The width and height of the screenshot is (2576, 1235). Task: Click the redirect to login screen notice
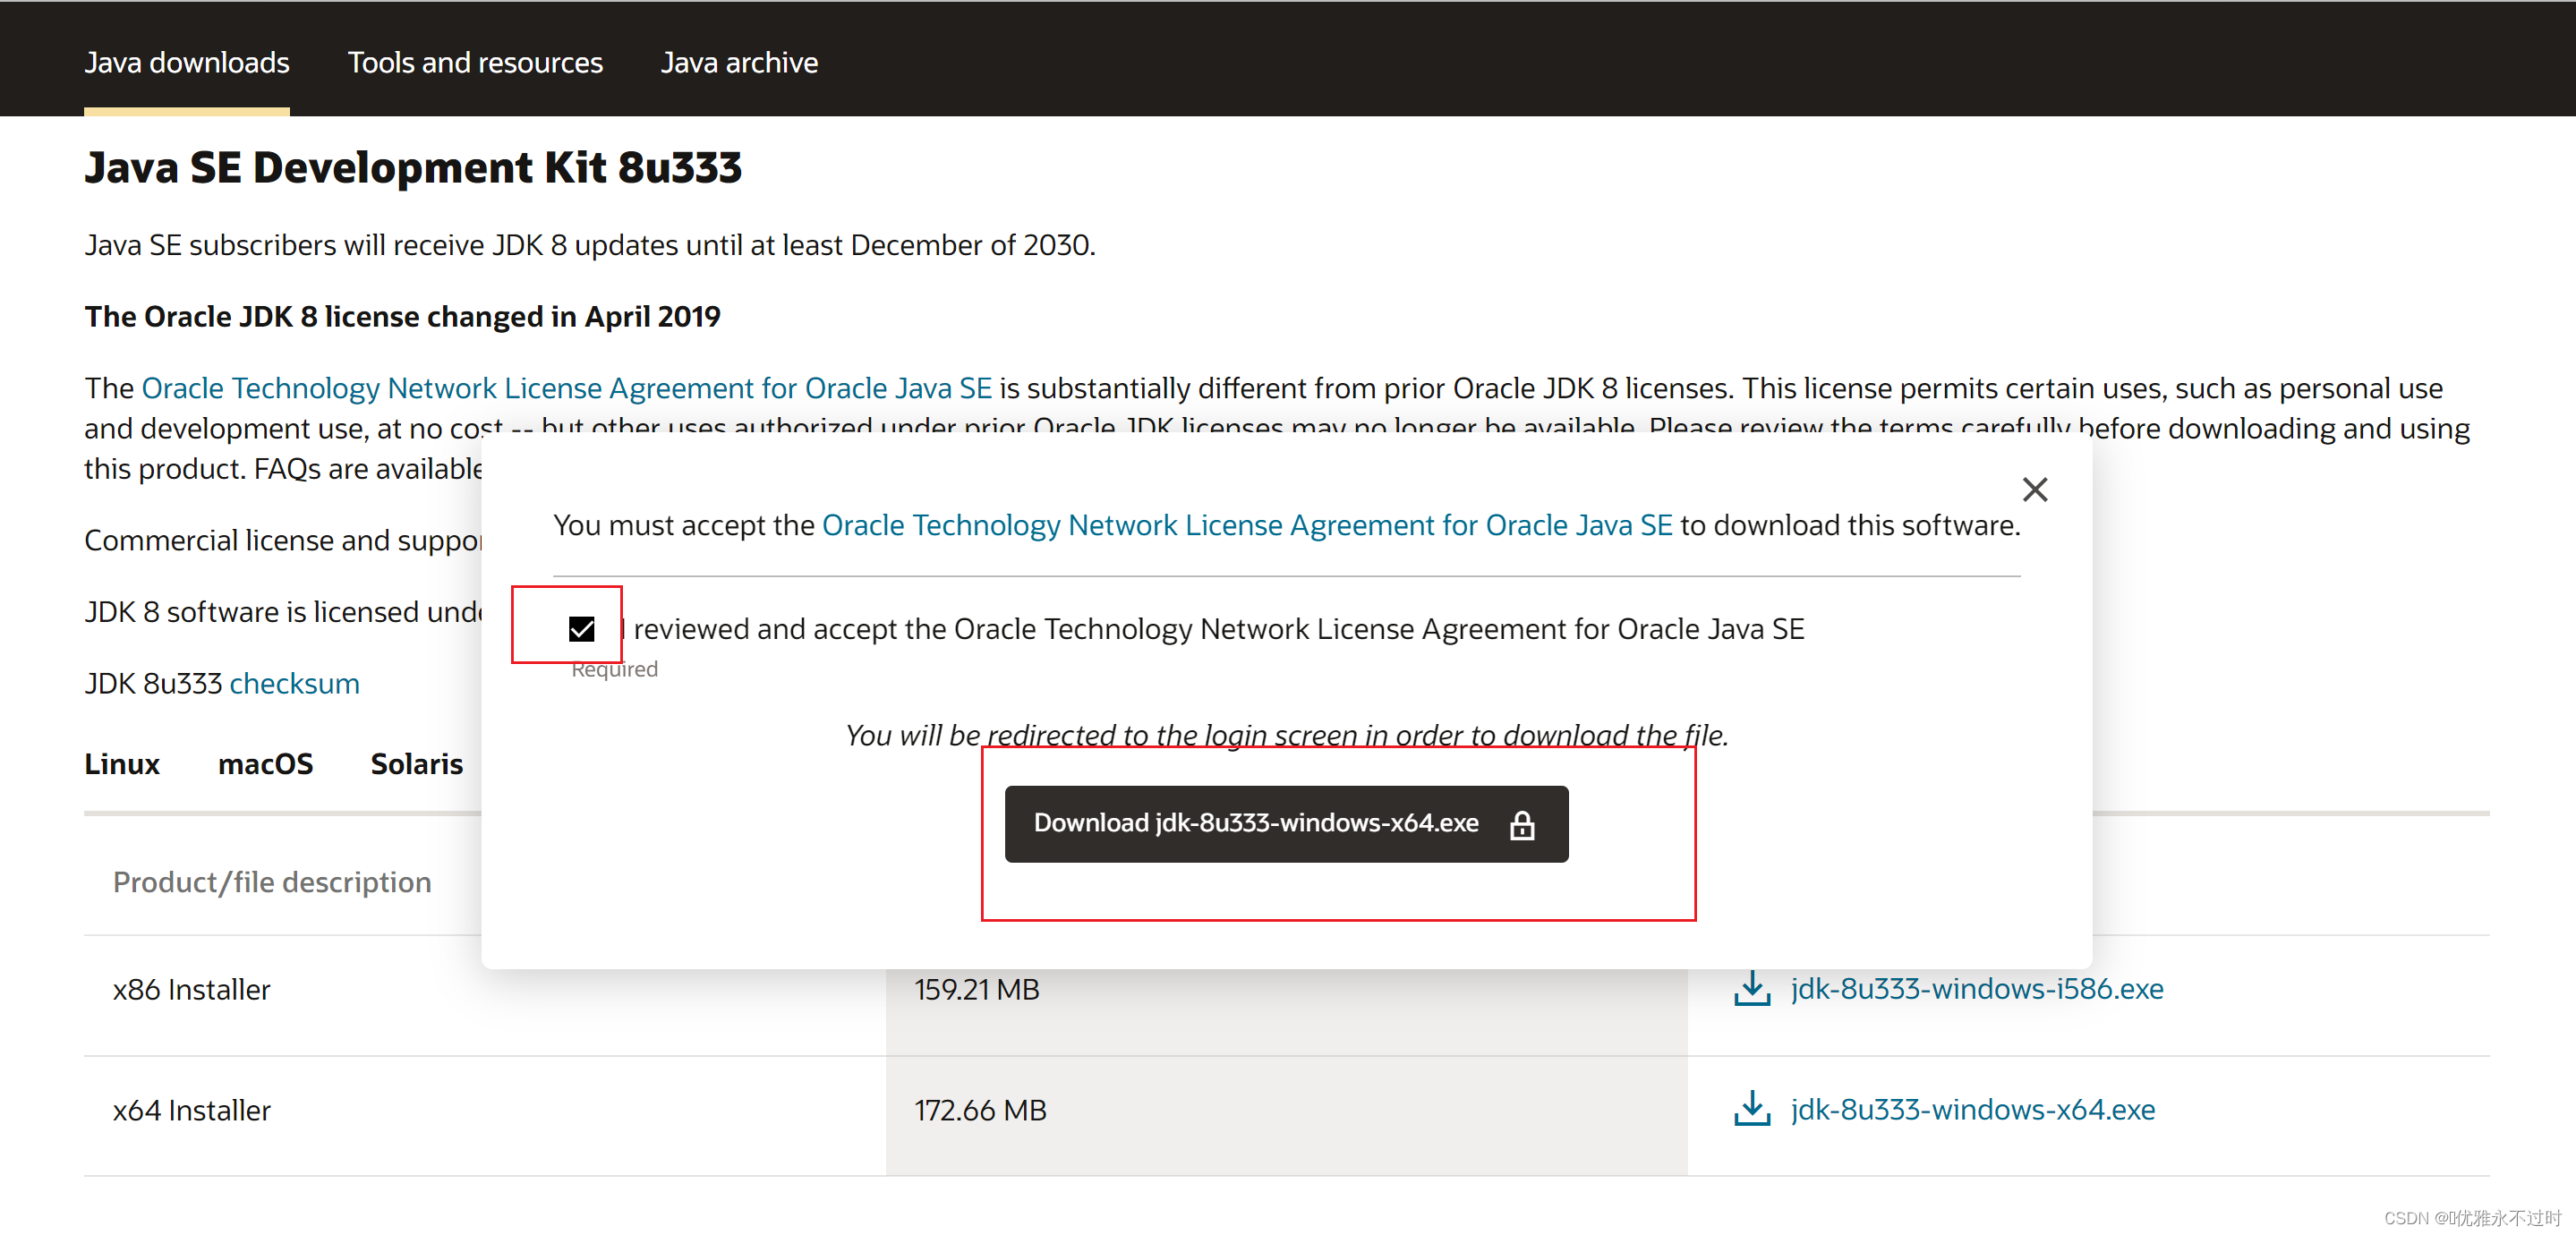pyautogui.click(x=1286, y=736)
